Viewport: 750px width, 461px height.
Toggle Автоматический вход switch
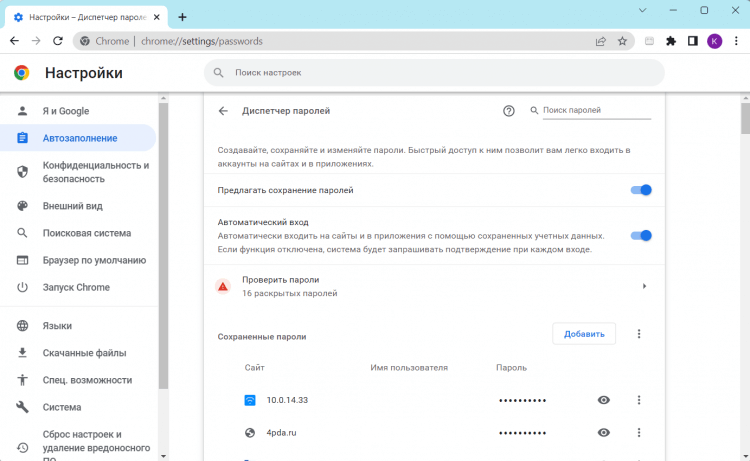pyautogui.click(x=641, y=235)
